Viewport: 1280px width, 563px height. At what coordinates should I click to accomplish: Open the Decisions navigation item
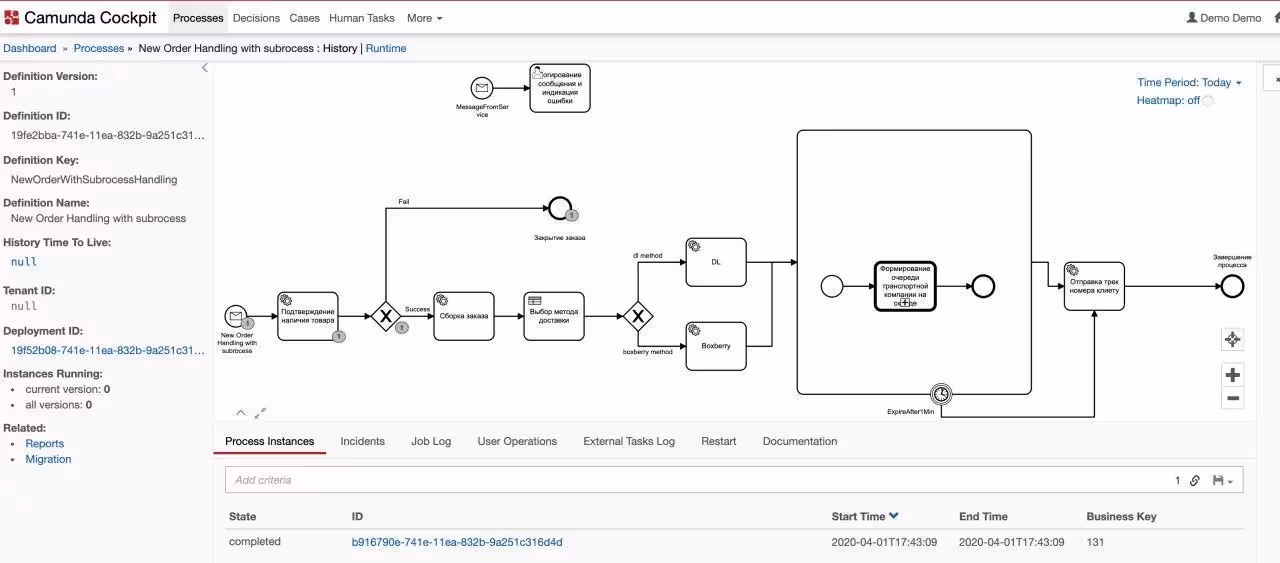click(256, 18)
